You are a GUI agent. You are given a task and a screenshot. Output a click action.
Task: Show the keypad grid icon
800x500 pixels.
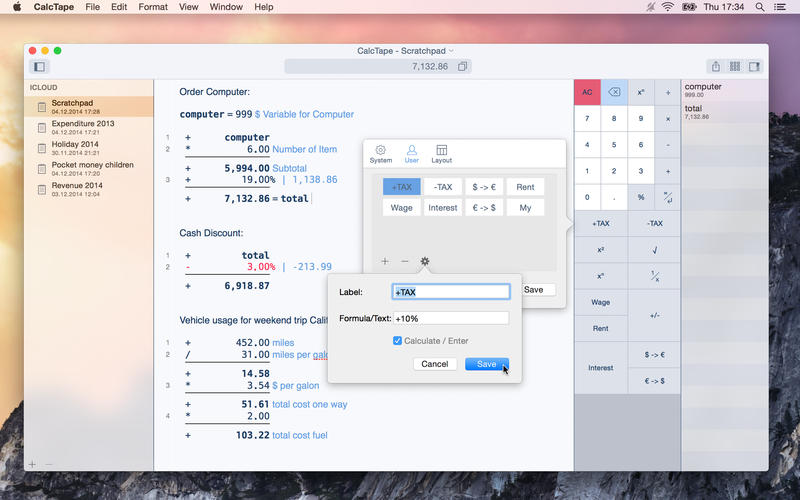(735, 67)
